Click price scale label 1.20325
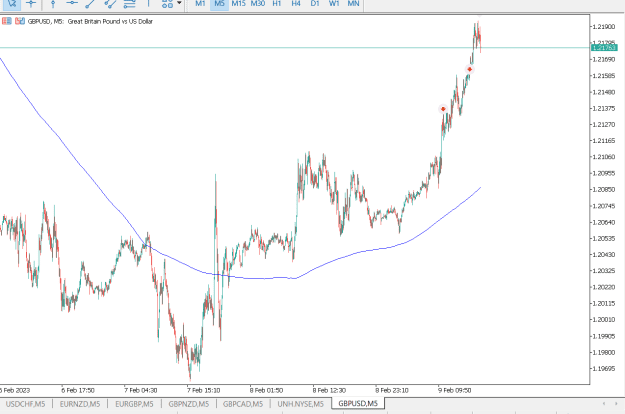The width and height of the screenshot is (625, 414). (604, 271)
